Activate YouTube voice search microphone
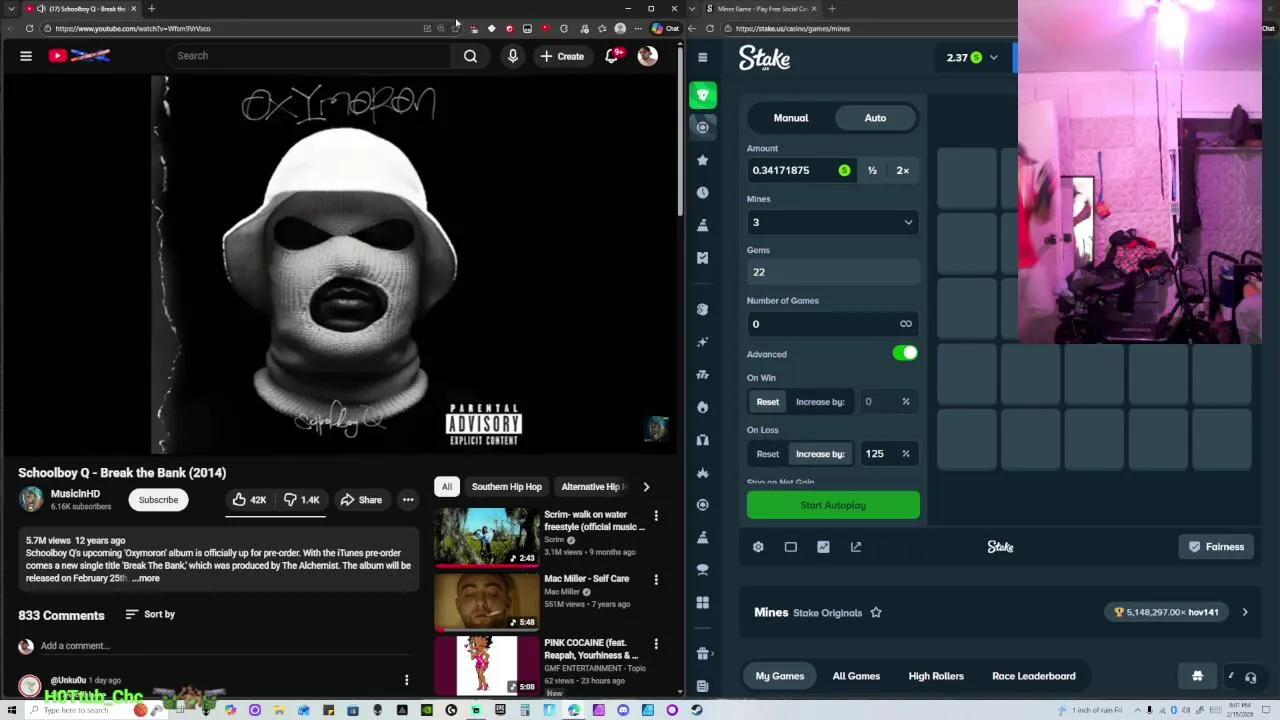Image resolution: width=1280 pixels, height=720 pixels. [x=512, y=56]
